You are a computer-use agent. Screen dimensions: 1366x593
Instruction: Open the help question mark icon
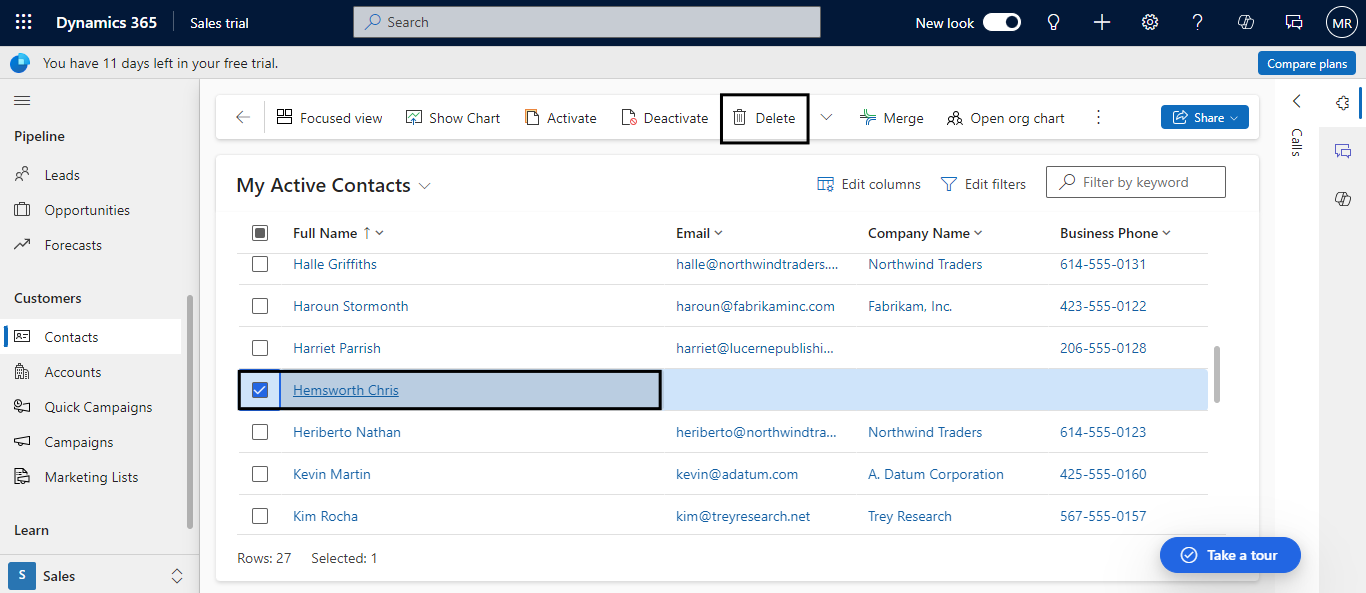1198,22
